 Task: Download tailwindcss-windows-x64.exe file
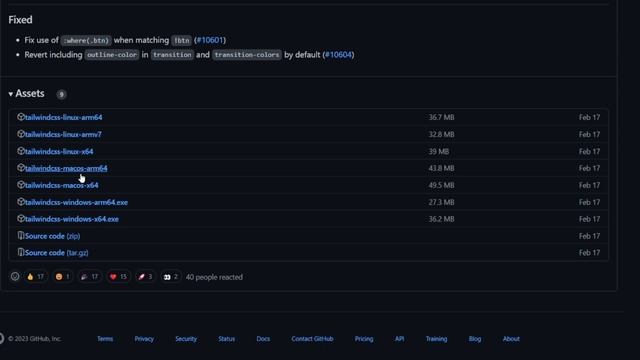click(71, 219)
